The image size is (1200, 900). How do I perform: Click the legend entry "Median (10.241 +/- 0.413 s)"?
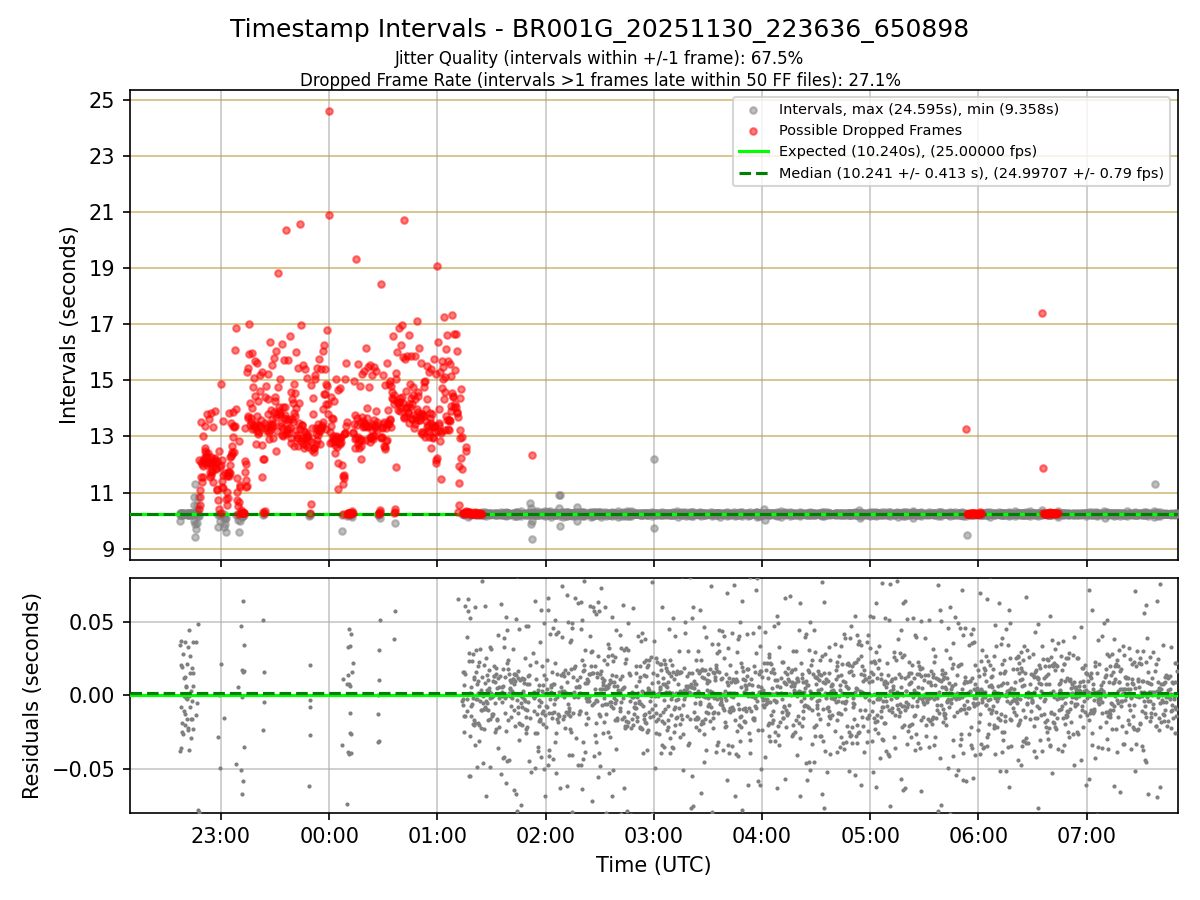pyautogui.click(x=970, y=173)
